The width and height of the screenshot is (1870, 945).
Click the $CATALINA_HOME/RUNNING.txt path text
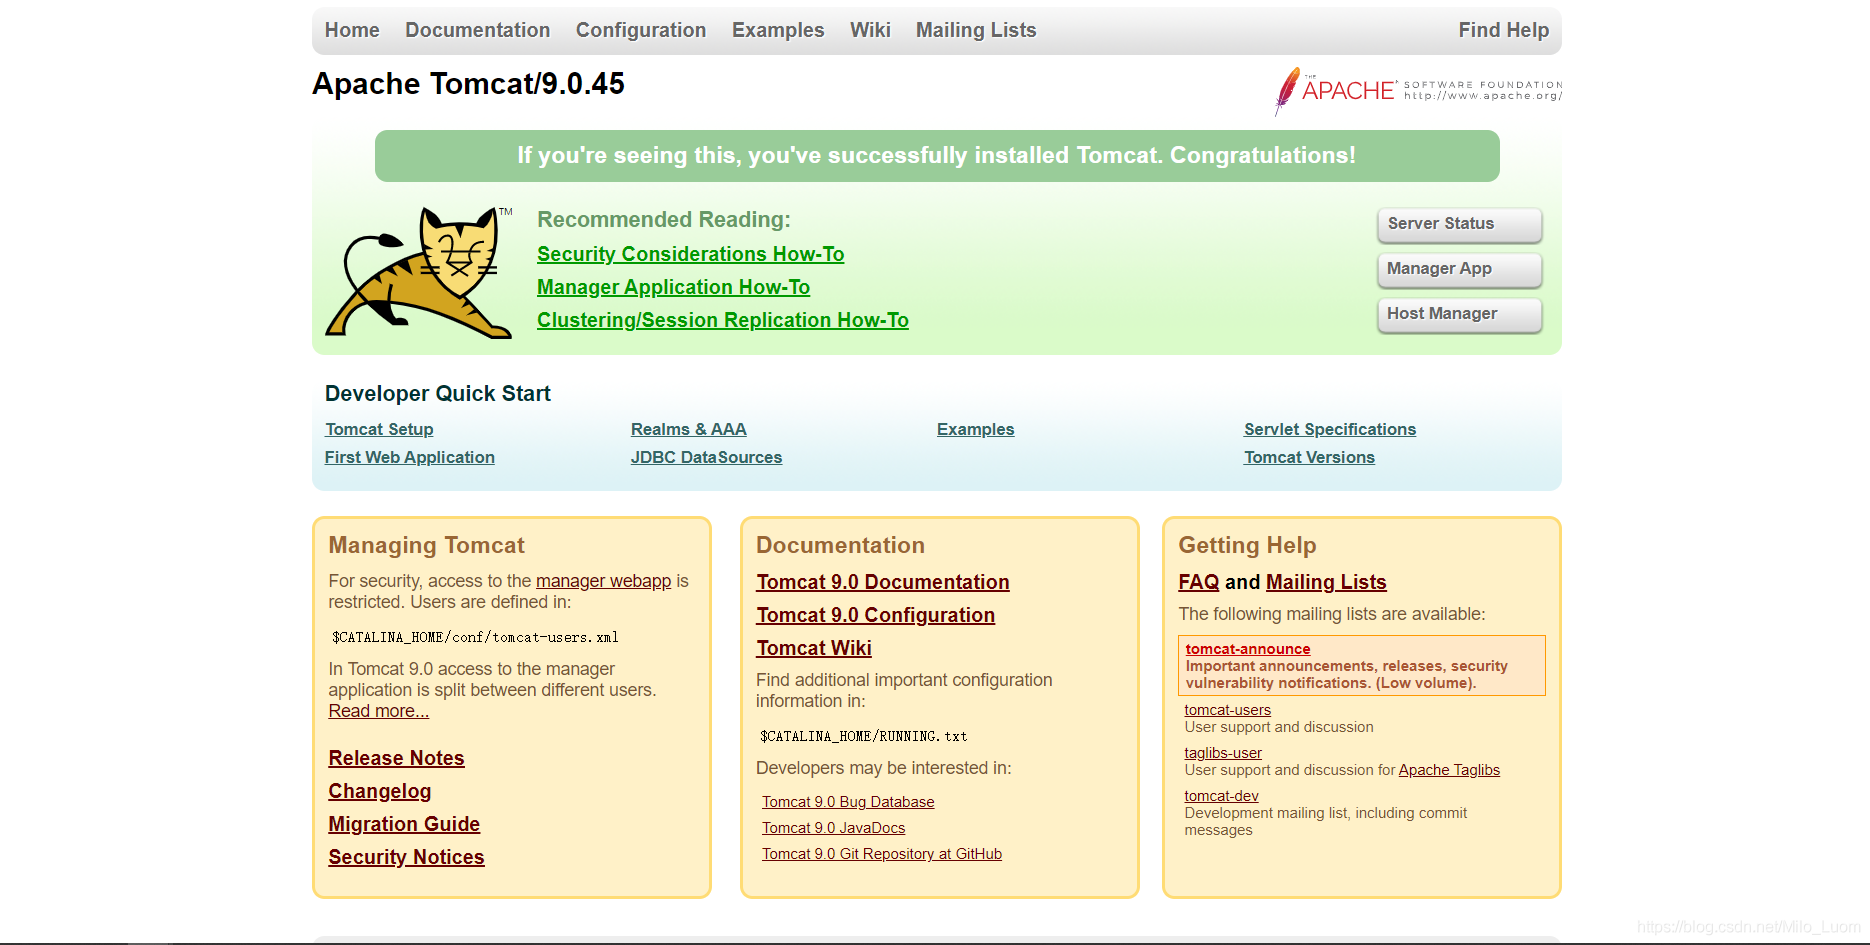click(864, 736)
